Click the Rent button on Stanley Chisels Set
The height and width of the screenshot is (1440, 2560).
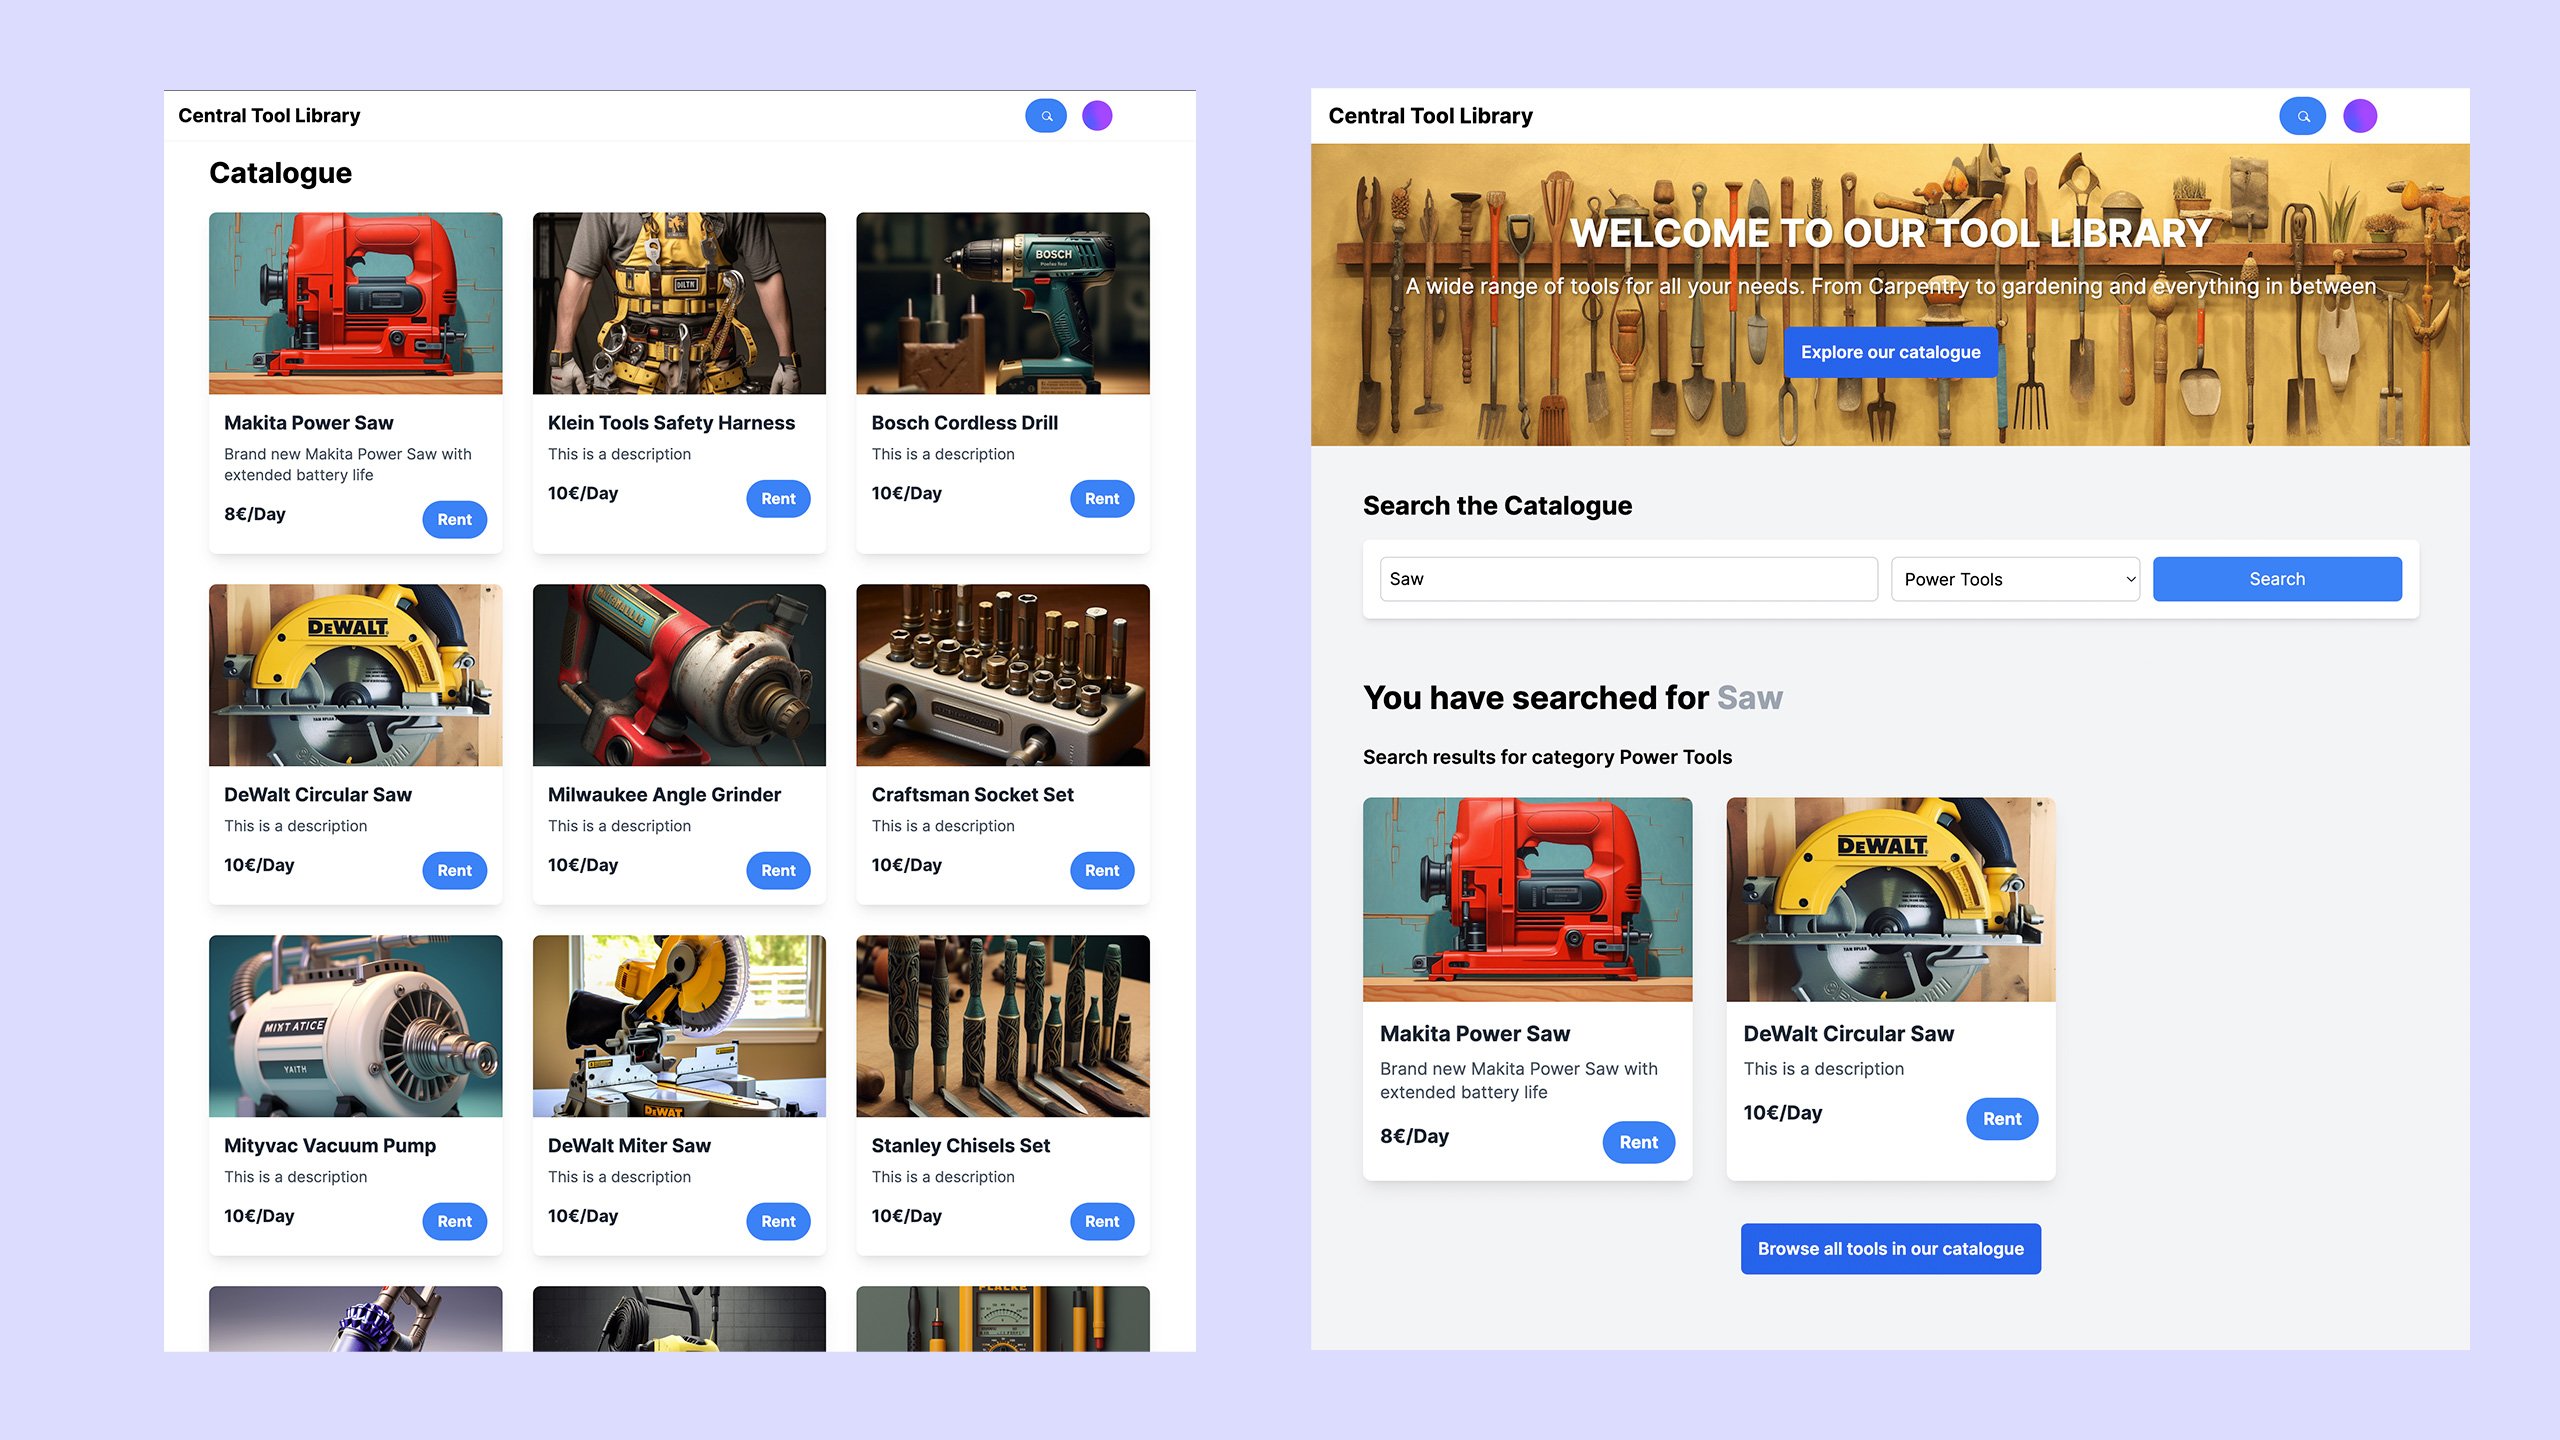(1101, 1220)
